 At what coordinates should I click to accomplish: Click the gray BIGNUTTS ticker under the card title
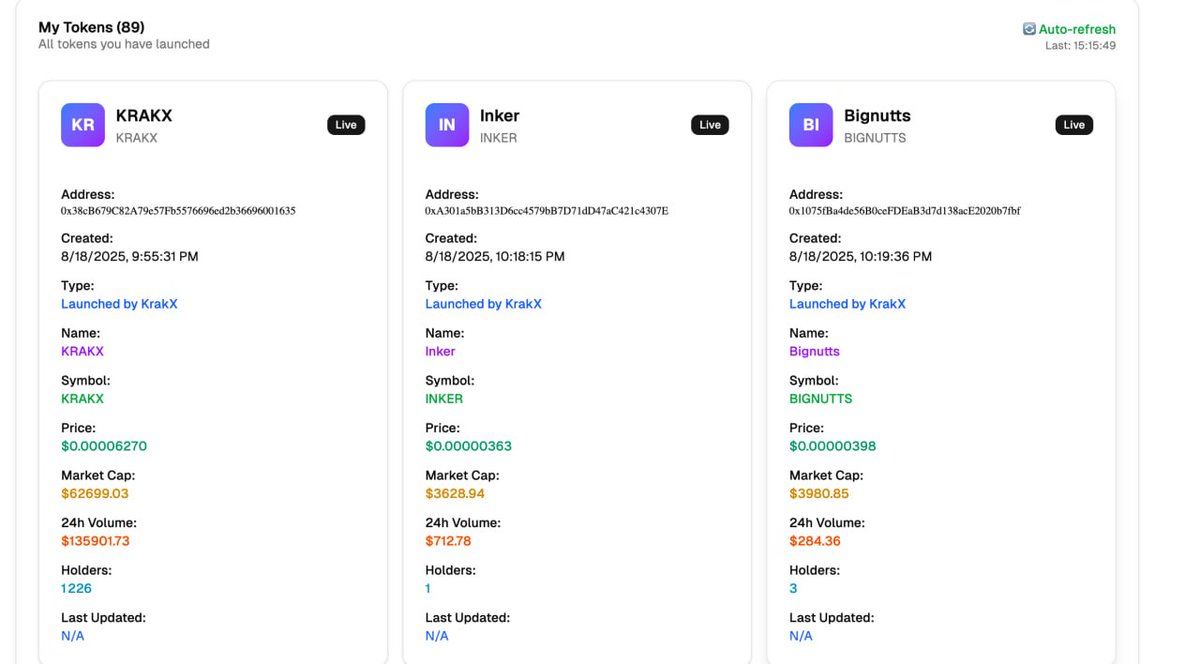[875, 138]
